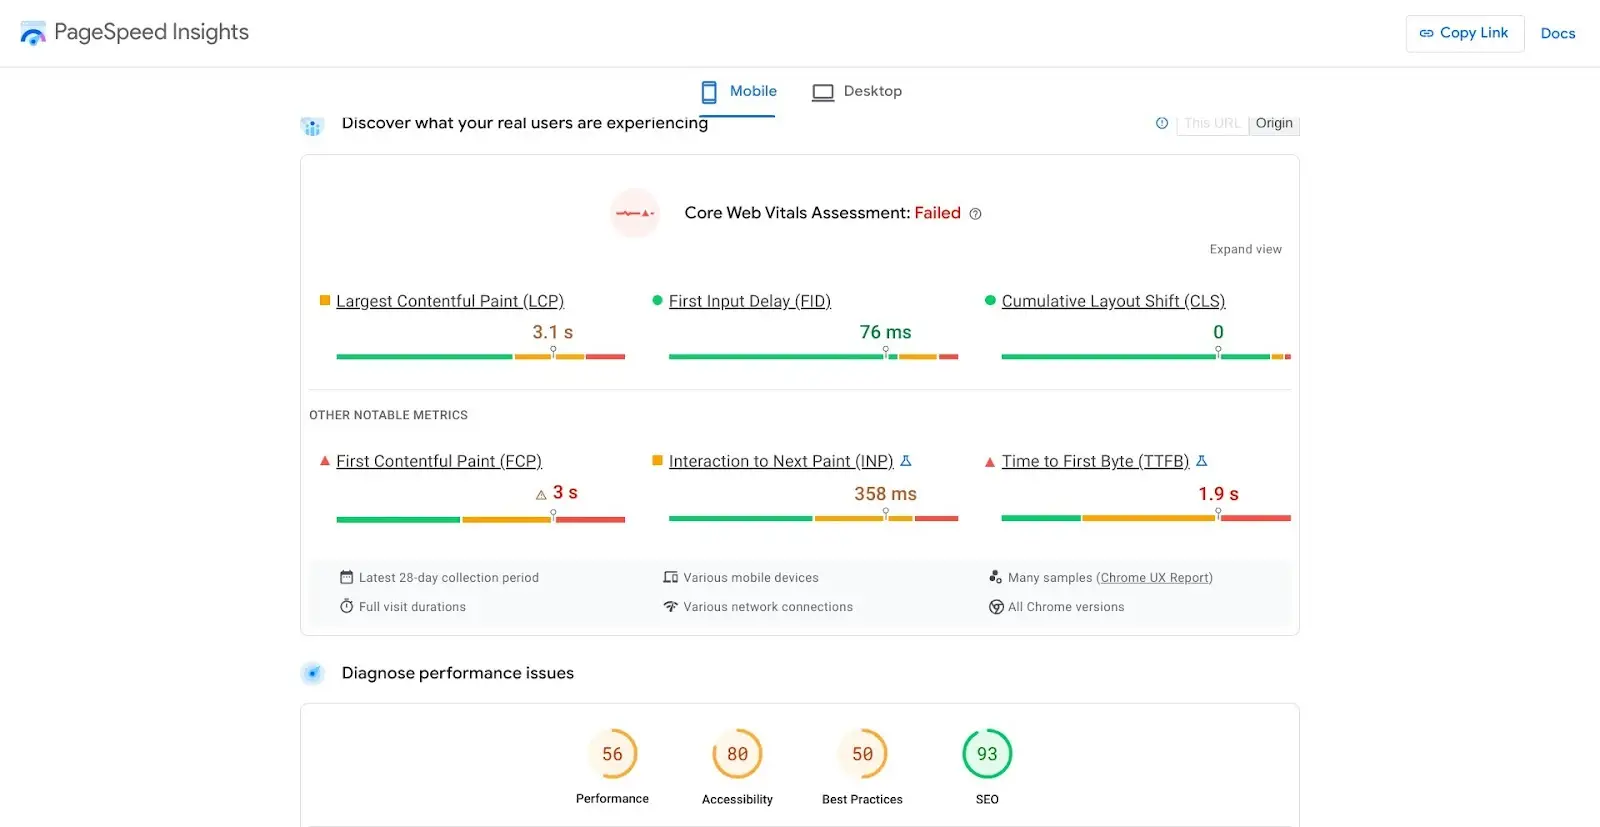Screen dimensions: 1600x827
Task: Click the Diagnose performance issues heading
Action: [458, 673]
